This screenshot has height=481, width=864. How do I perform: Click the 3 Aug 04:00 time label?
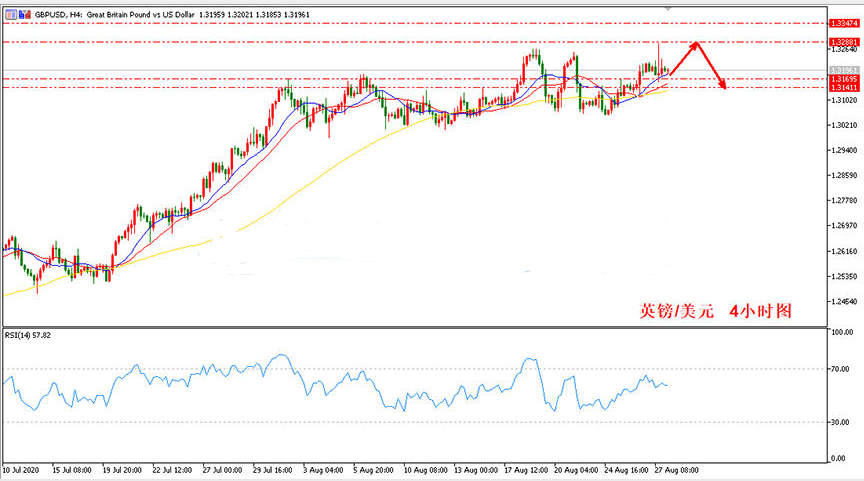[323, 470]
